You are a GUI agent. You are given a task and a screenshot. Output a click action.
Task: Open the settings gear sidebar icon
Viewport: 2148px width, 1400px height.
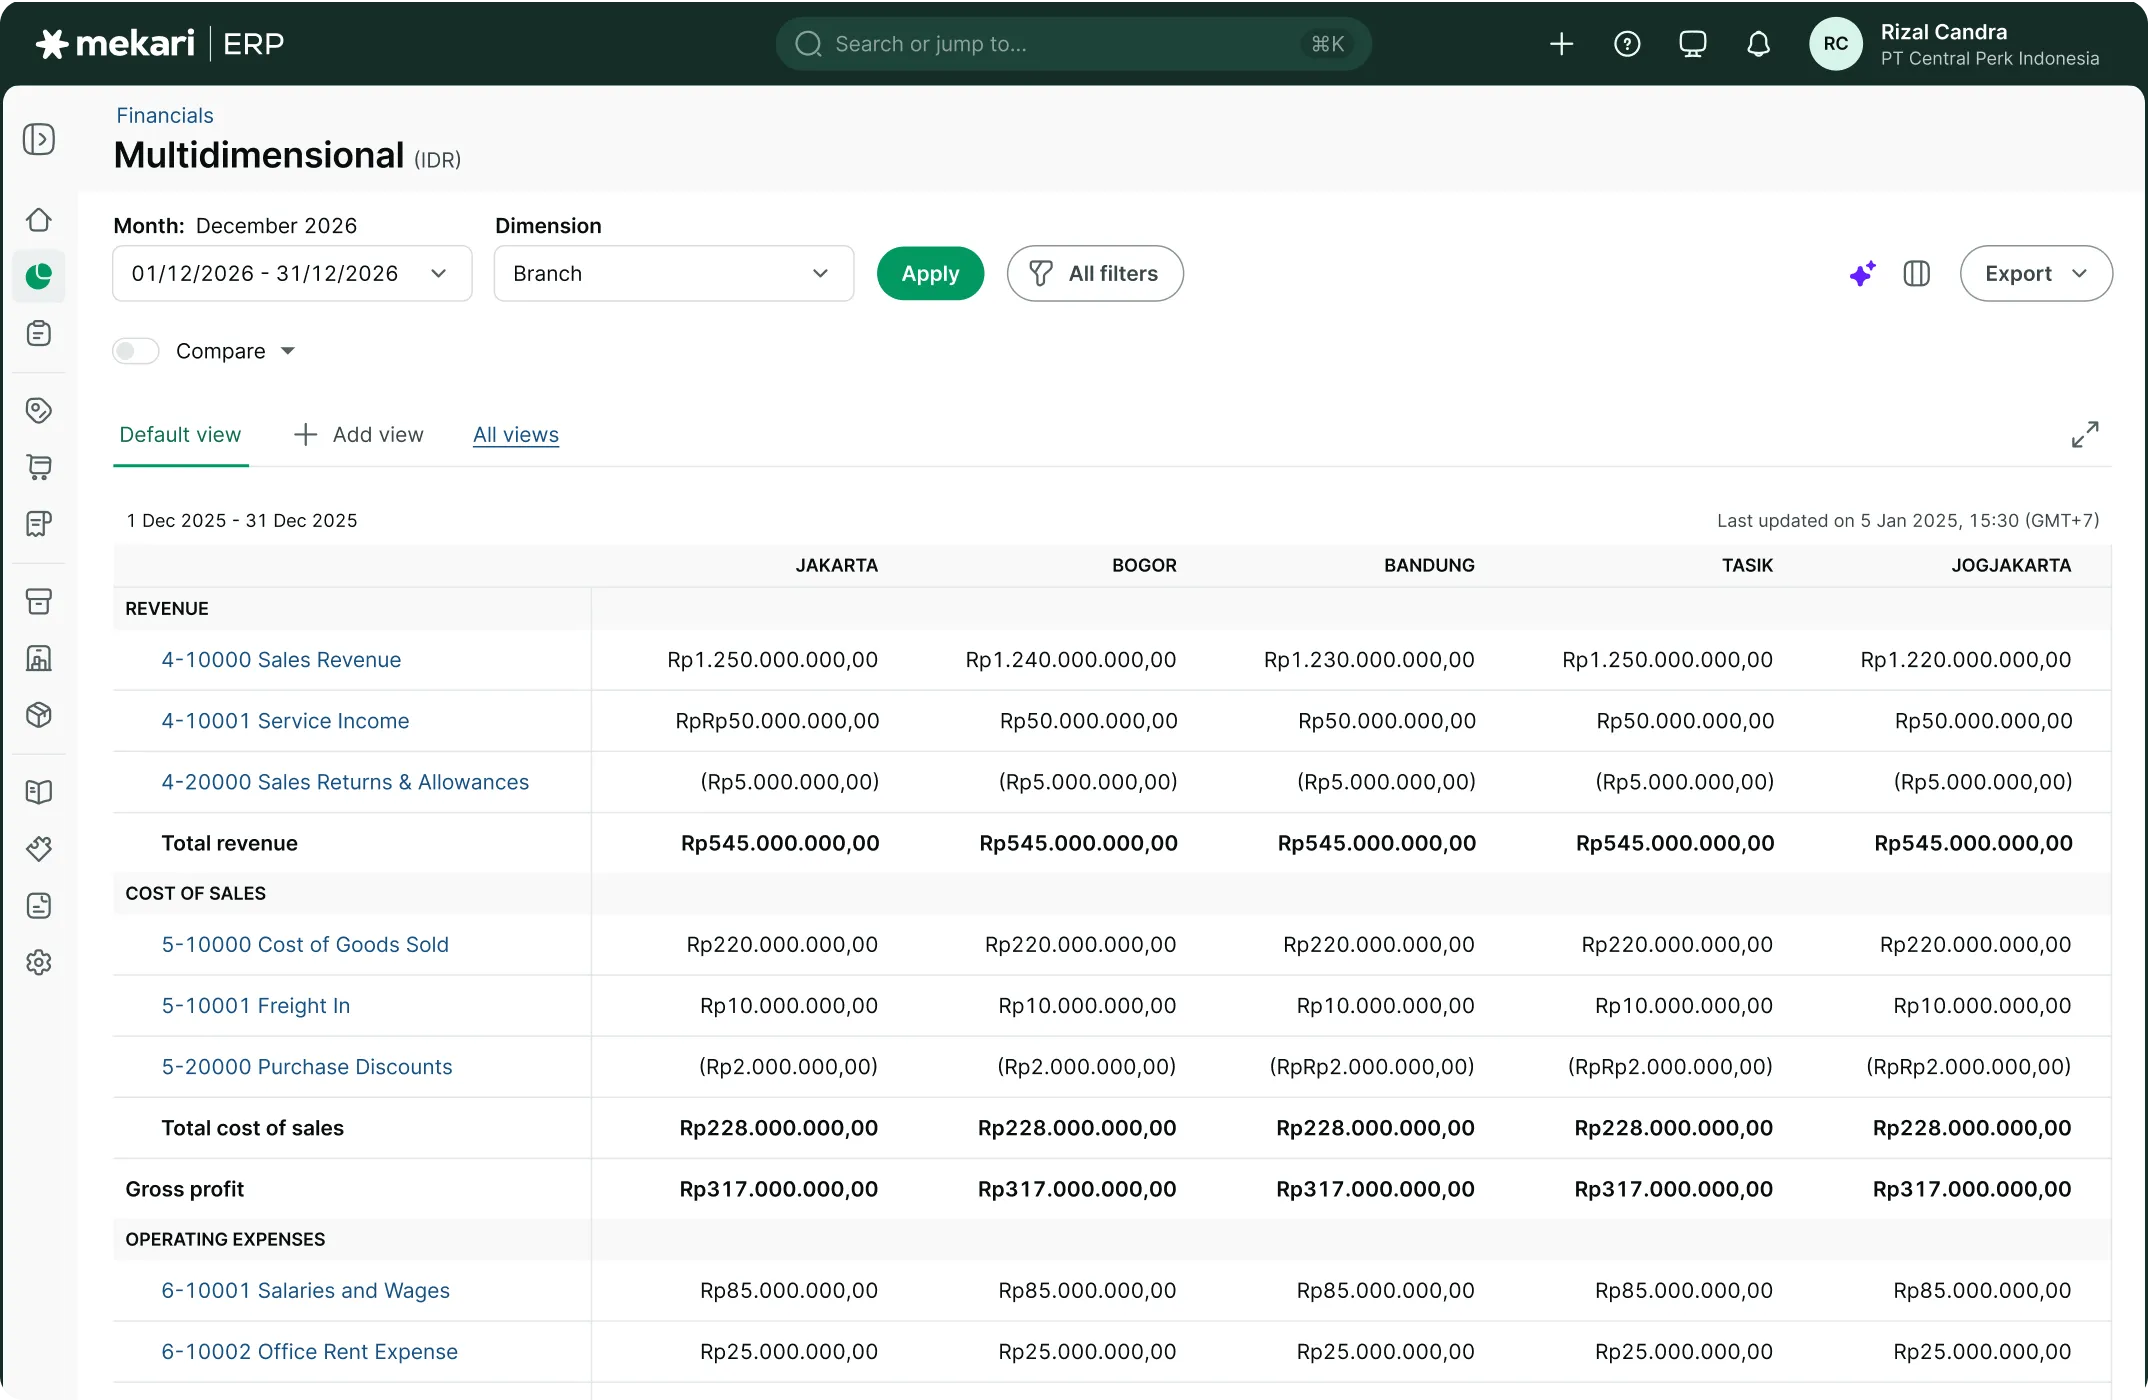click(x=39, y=963)
